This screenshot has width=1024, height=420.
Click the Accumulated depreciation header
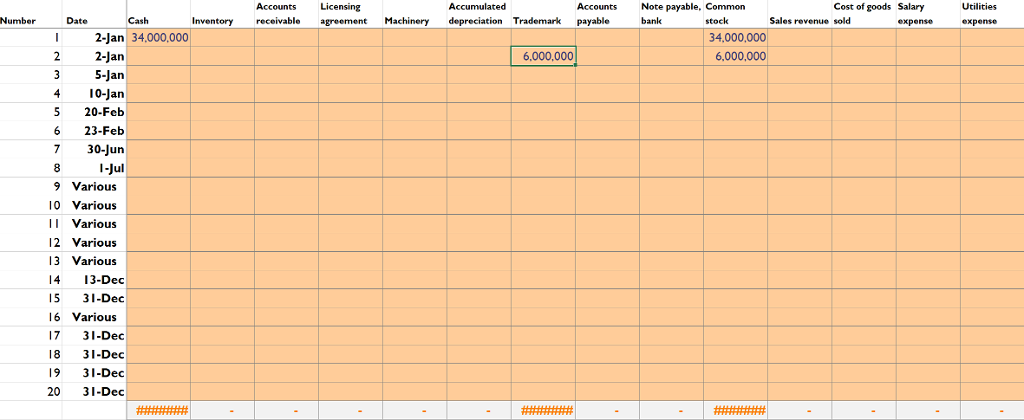[479, 14]
